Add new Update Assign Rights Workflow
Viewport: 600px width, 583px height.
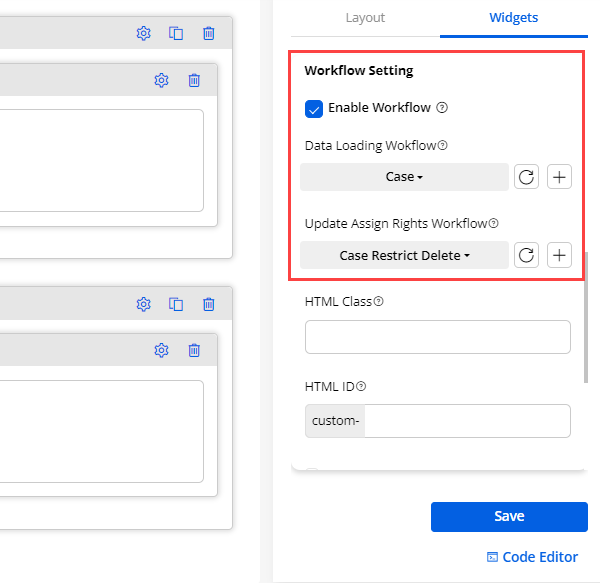[x=560, y=255]
